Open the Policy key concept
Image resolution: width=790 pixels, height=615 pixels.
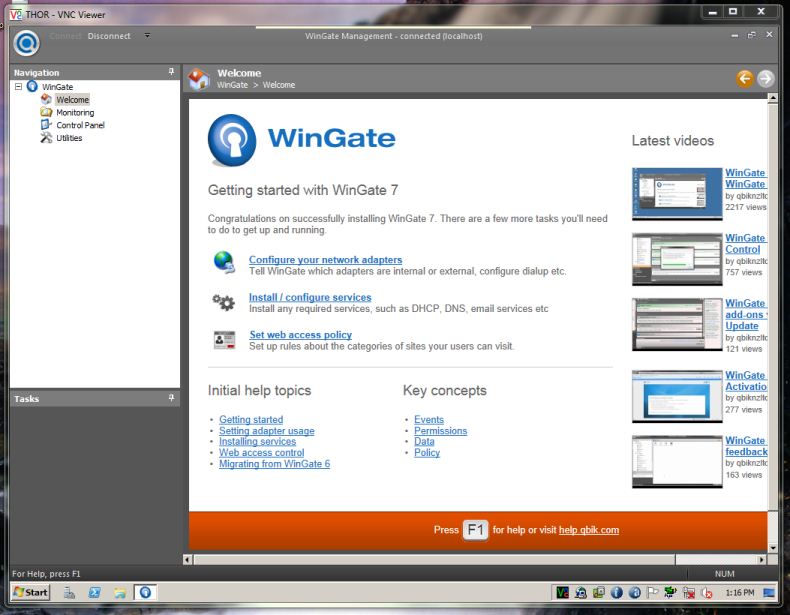coord(427,452)
